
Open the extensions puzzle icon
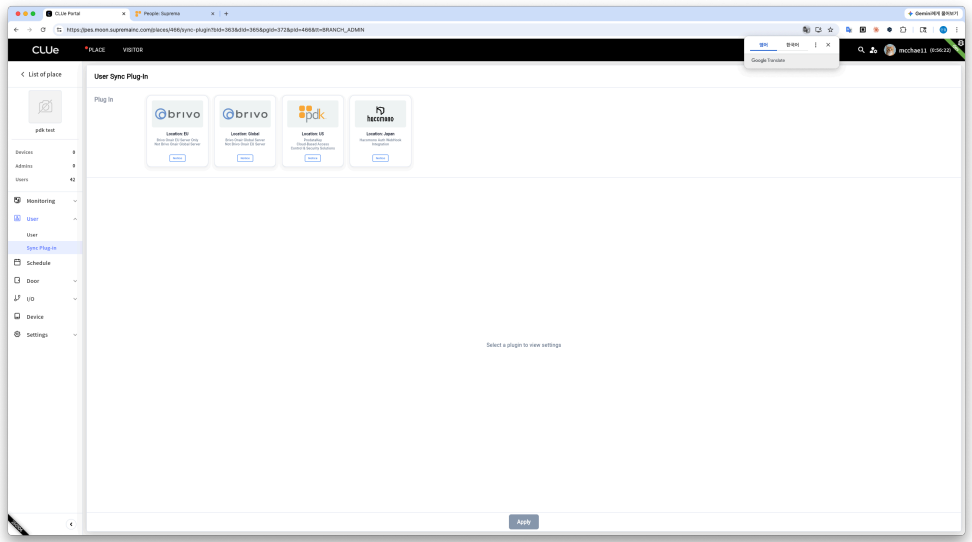point(903,30)
